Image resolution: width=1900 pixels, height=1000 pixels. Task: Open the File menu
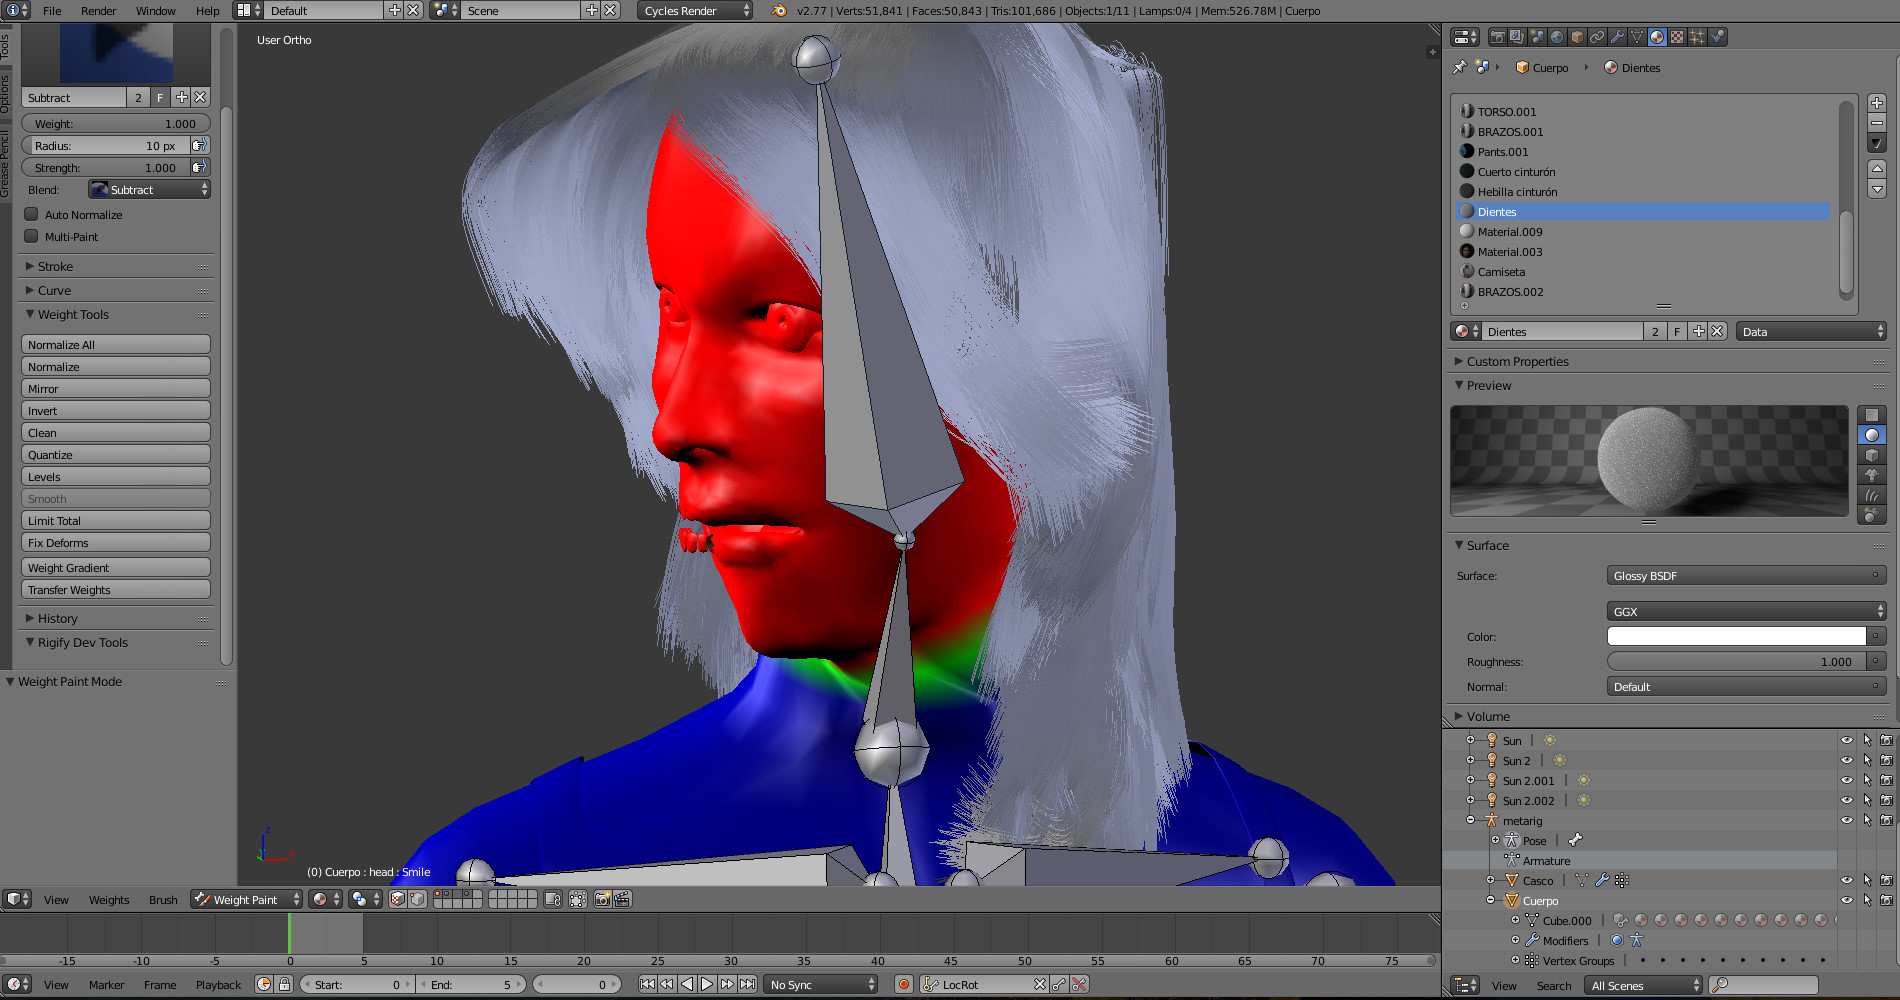tap(52, 10)
